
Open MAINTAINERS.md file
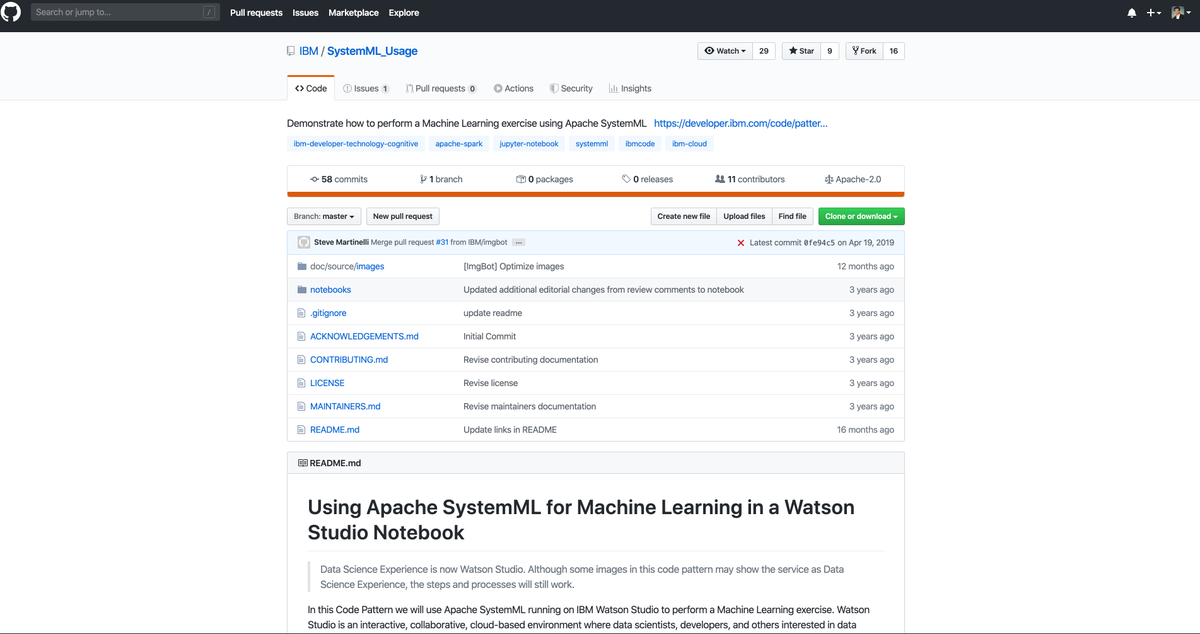tap(345, 406)
